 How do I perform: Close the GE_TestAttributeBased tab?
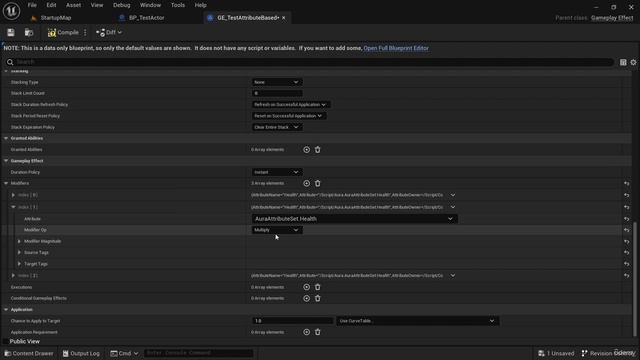tap(284, 18)
